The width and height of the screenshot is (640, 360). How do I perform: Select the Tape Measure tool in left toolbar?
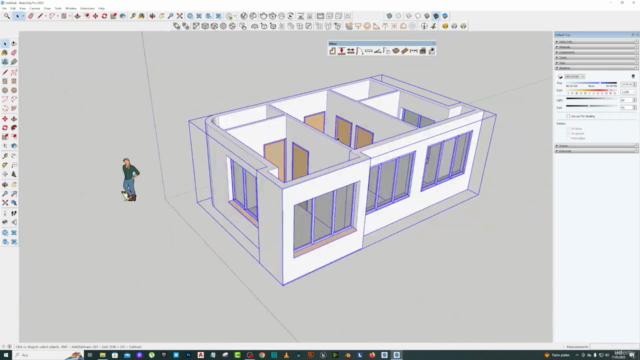[x=5, y=156]
